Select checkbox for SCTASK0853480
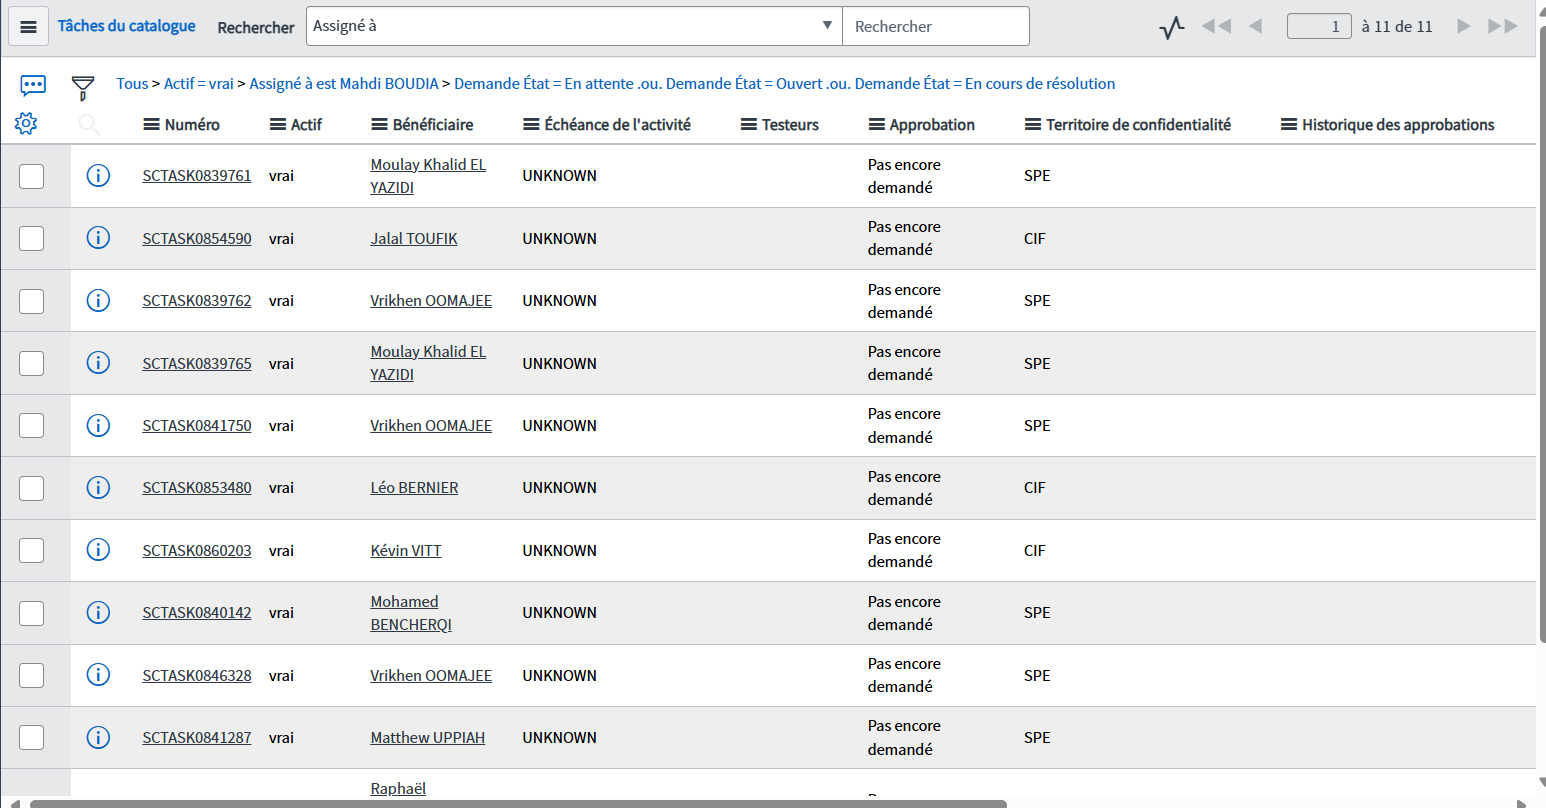Image resolution: width=1546 pixels, height=808 pixels. pos(32,488)
